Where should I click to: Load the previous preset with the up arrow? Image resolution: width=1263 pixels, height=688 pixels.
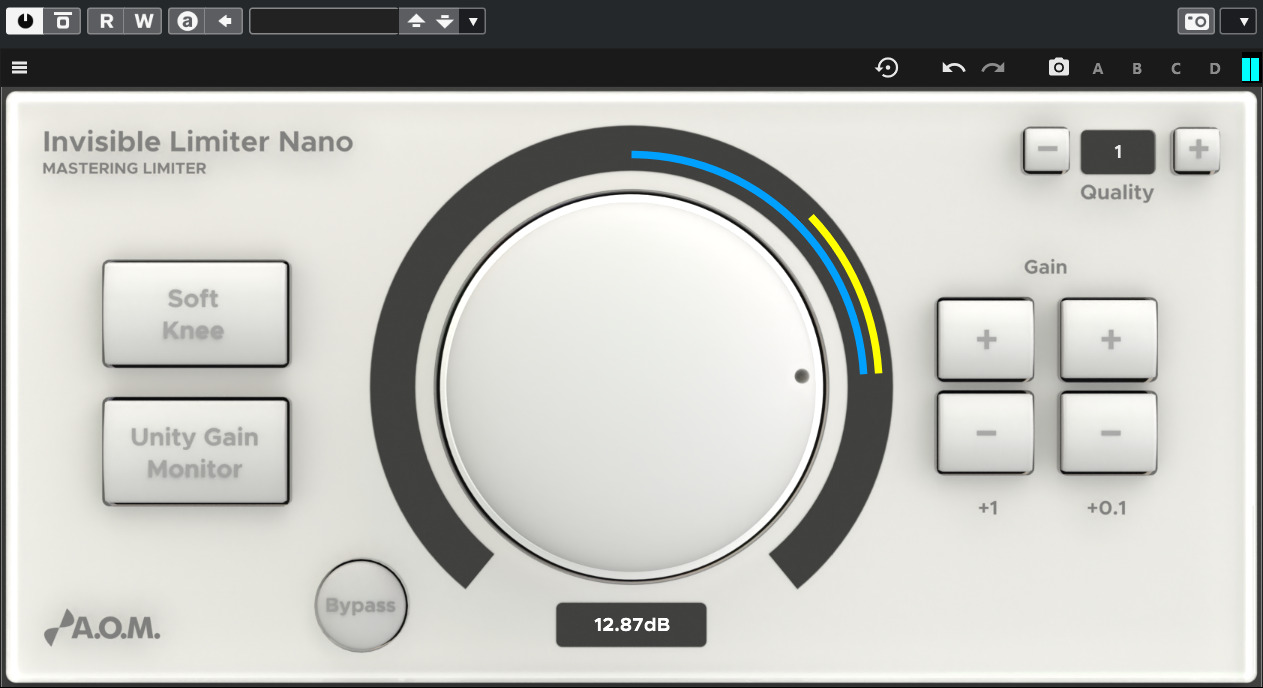coord(417,21)
